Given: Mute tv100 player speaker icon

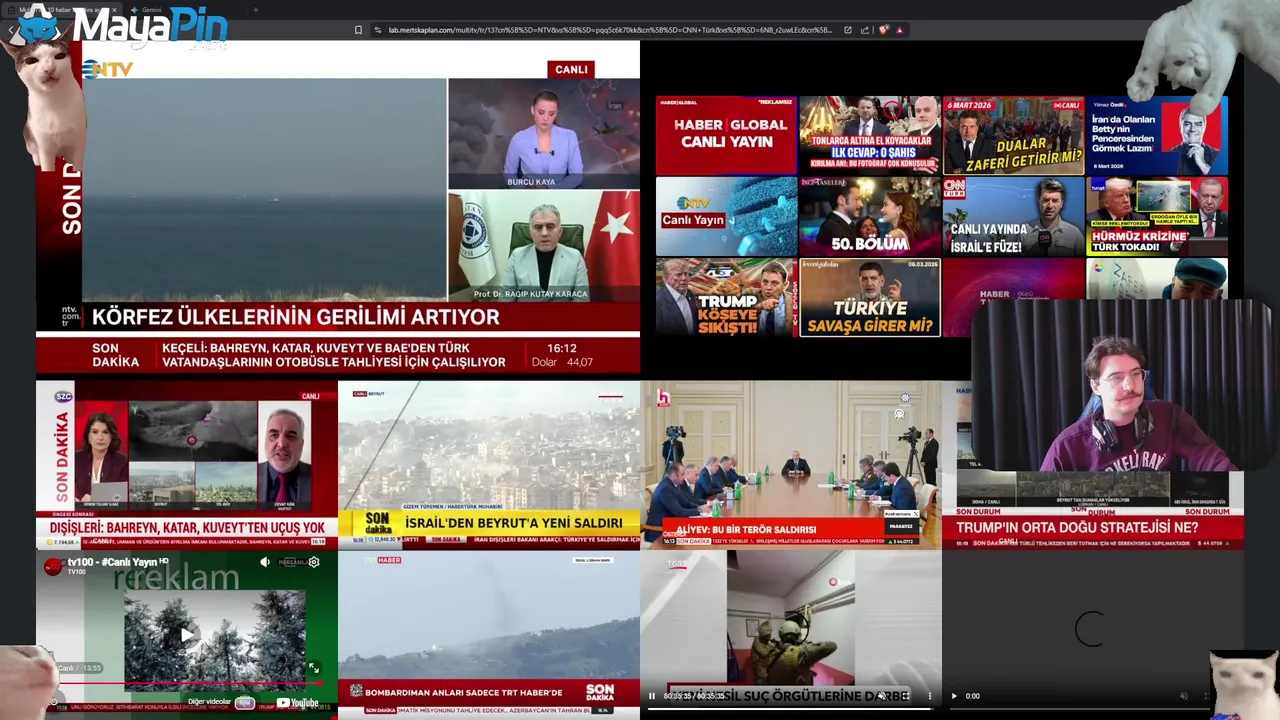Looking at the screenshot, I should 265,562.
